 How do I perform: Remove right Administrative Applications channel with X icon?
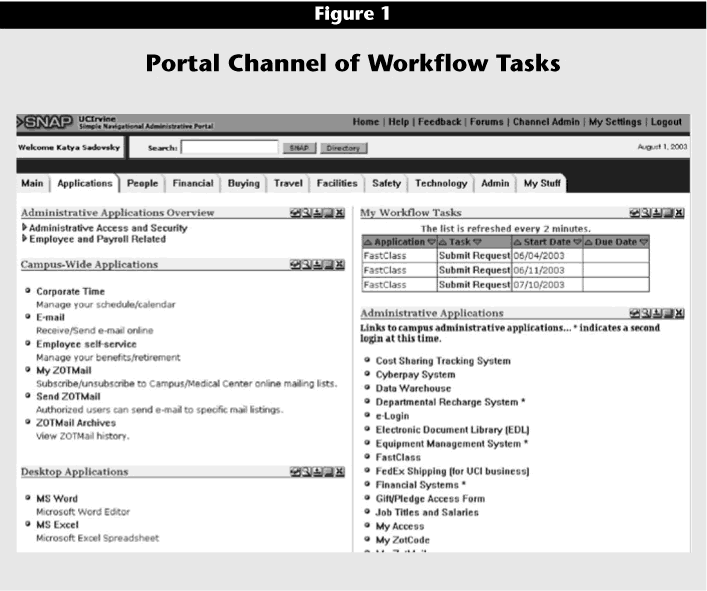tap(679, 313)
